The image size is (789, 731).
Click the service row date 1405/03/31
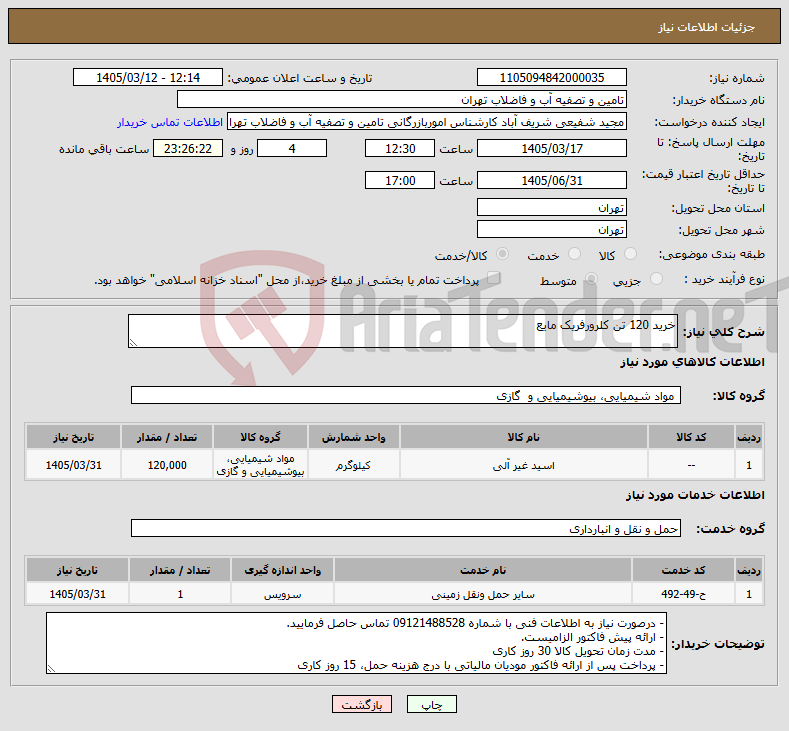click(77, 594)
